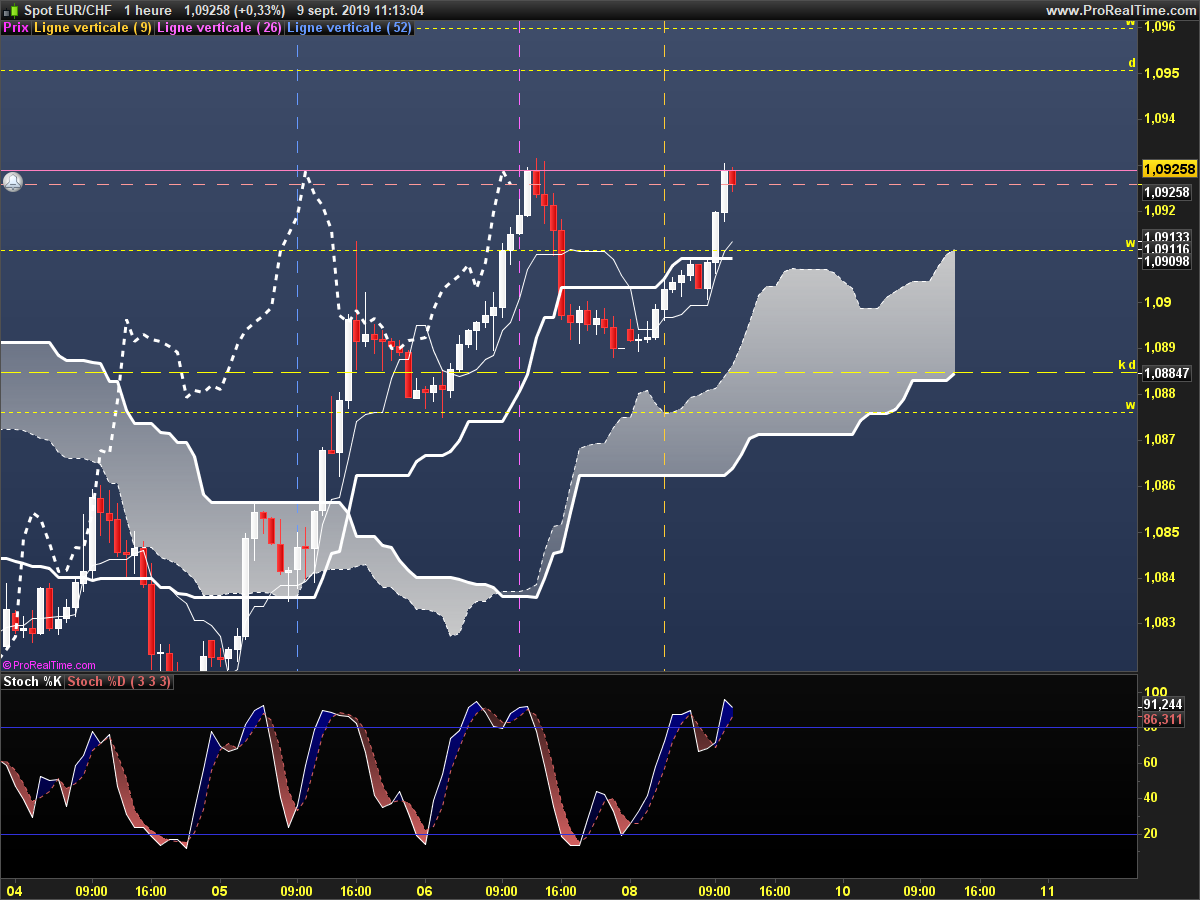Open the www.ProRealTime.com link
Screen dimensions: 1200x900
pos(1120,10)
